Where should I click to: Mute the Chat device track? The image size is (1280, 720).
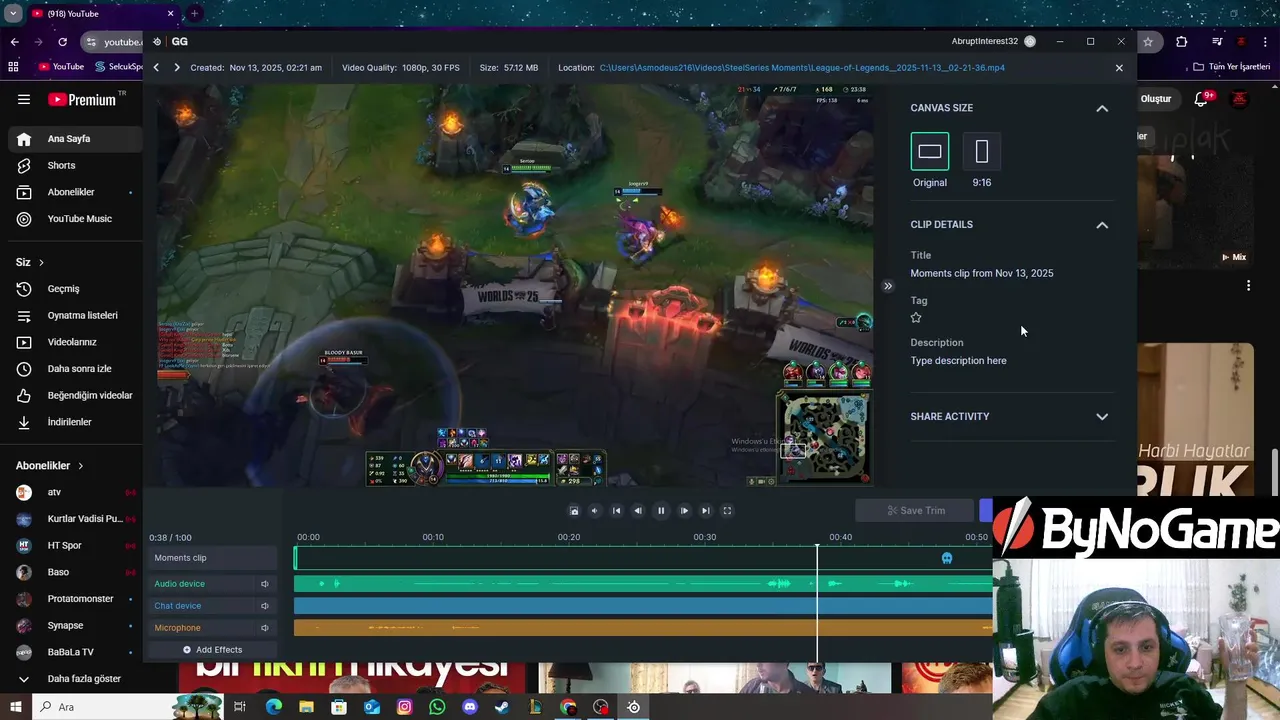(x=265, y=606)
